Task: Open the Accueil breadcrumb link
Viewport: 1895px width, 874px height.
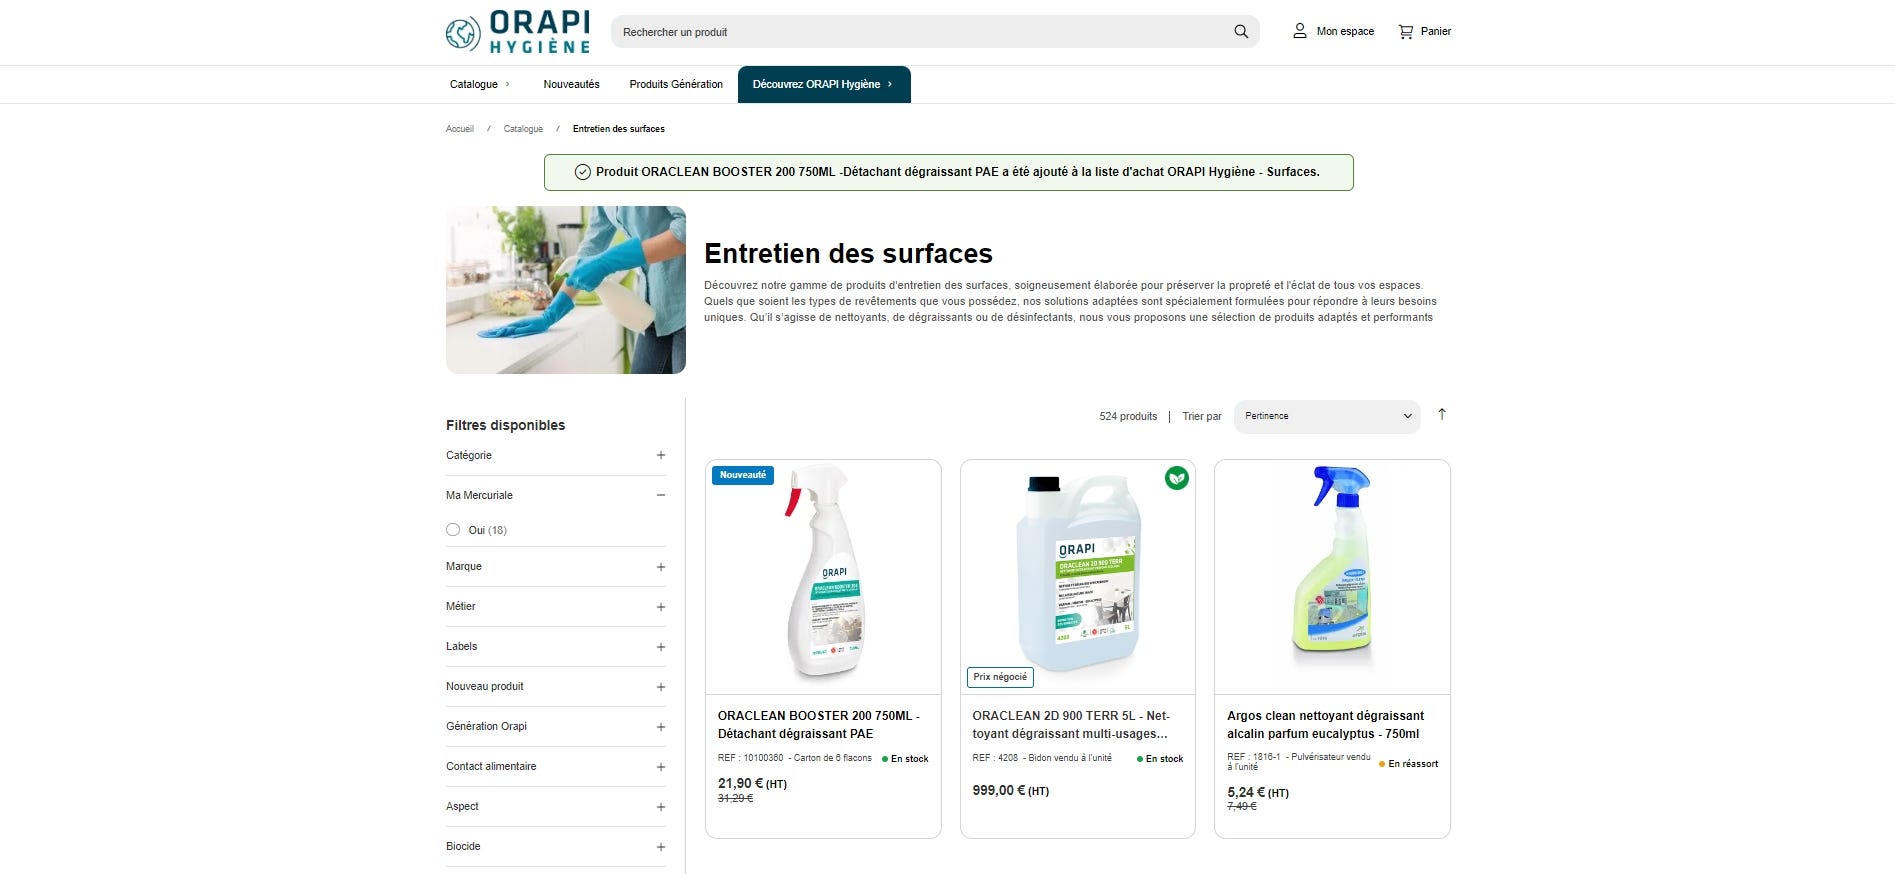Action: 460,129
